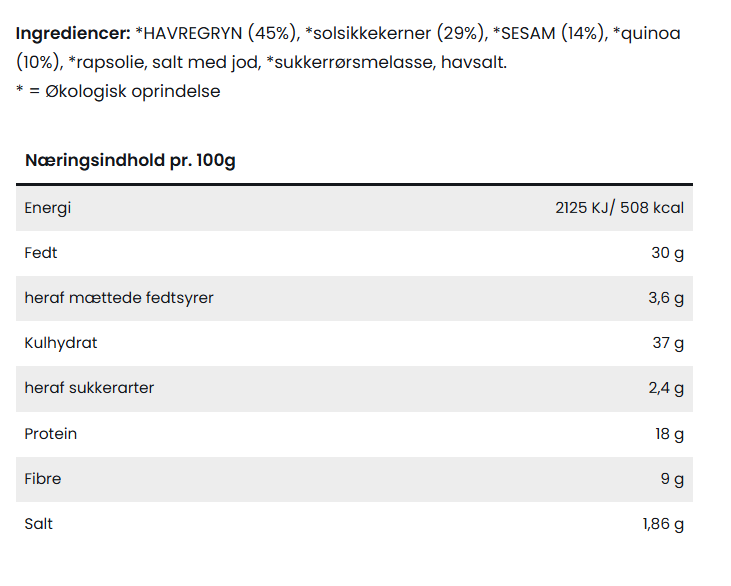This screenshot has height=586, width=731.
Task: Click the '18 g' protein value
Action: tap(668, 434)
